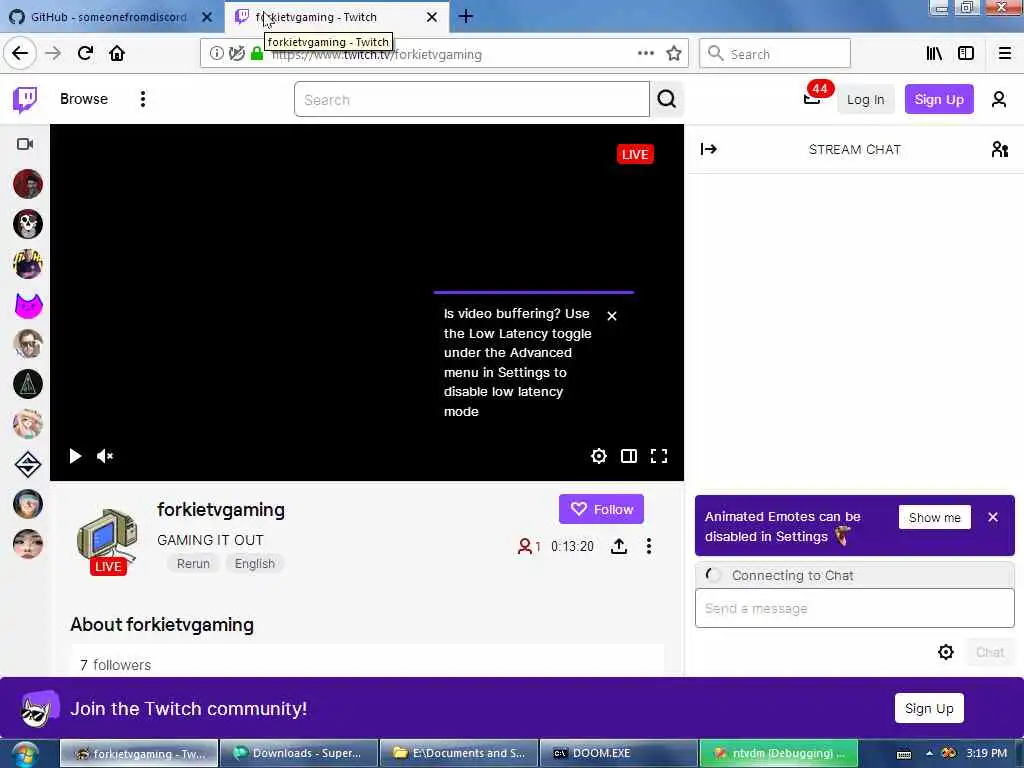The height and width of the screenshot is (768, 1024).
Task: Open the chat community users list icon
Action: coord(1000,150)
